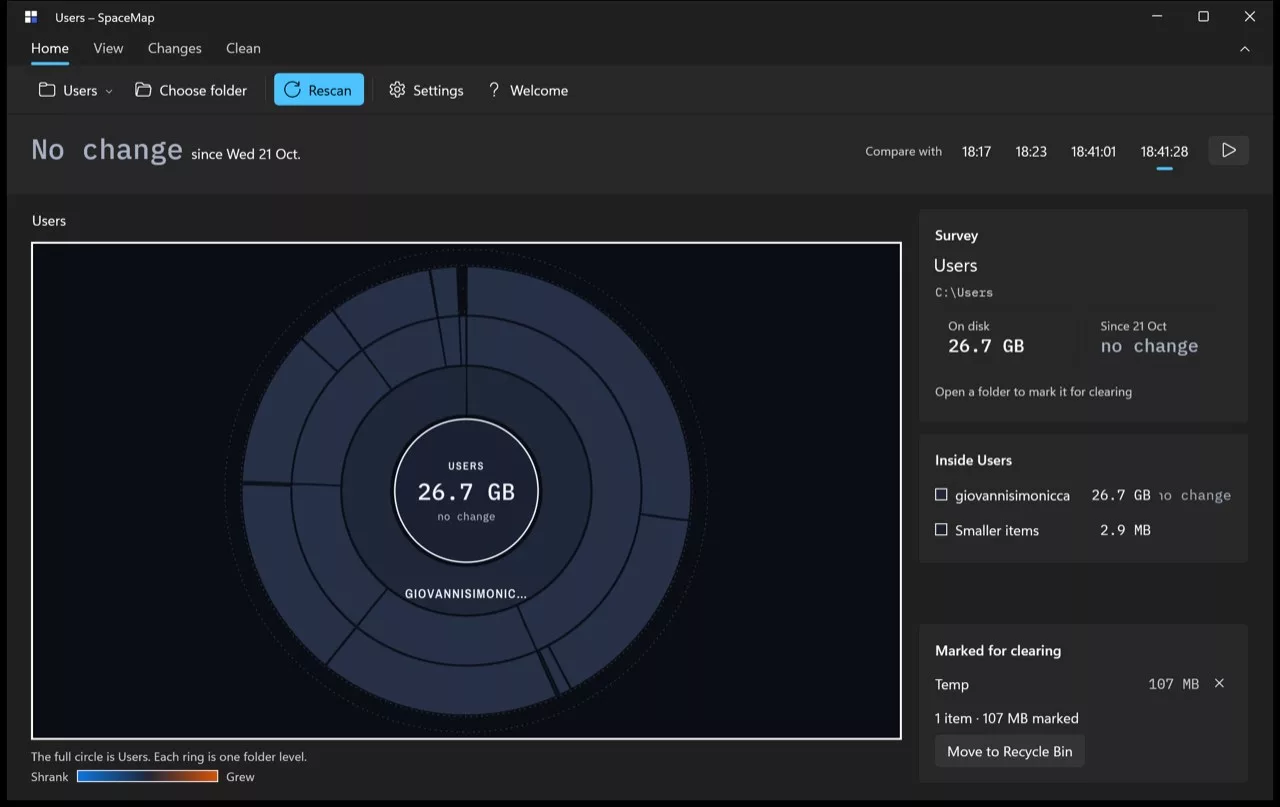Collapse the ribbon with the chevron
This screenshot has width=1280, height=807.
coord(1245,49)
